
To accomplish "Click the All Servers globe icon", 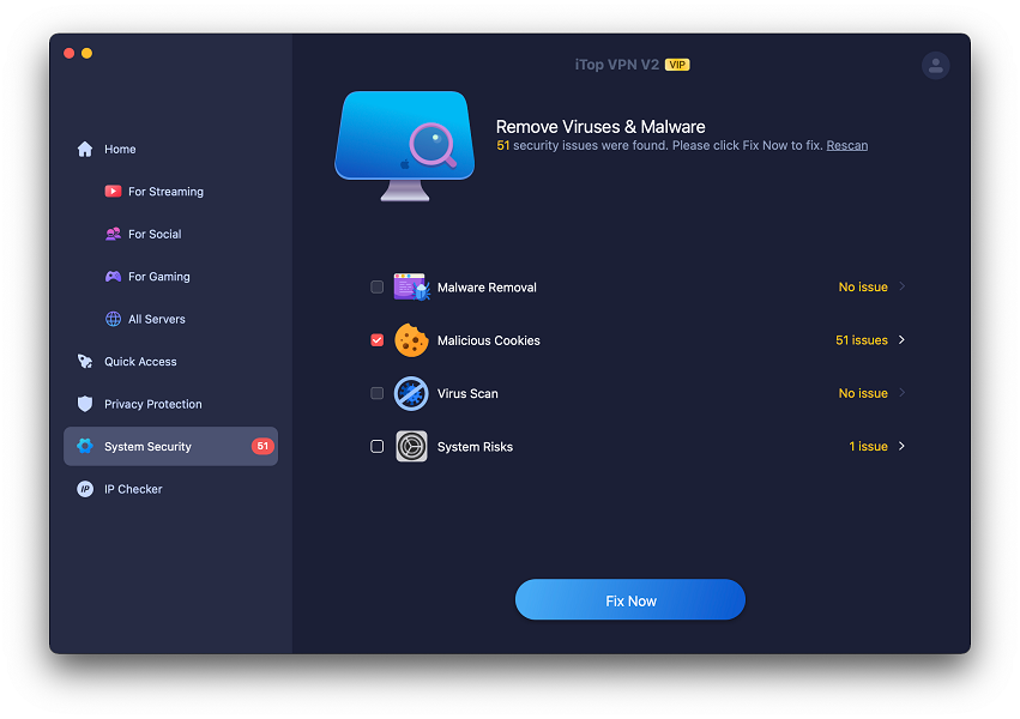I will point(113,319).
